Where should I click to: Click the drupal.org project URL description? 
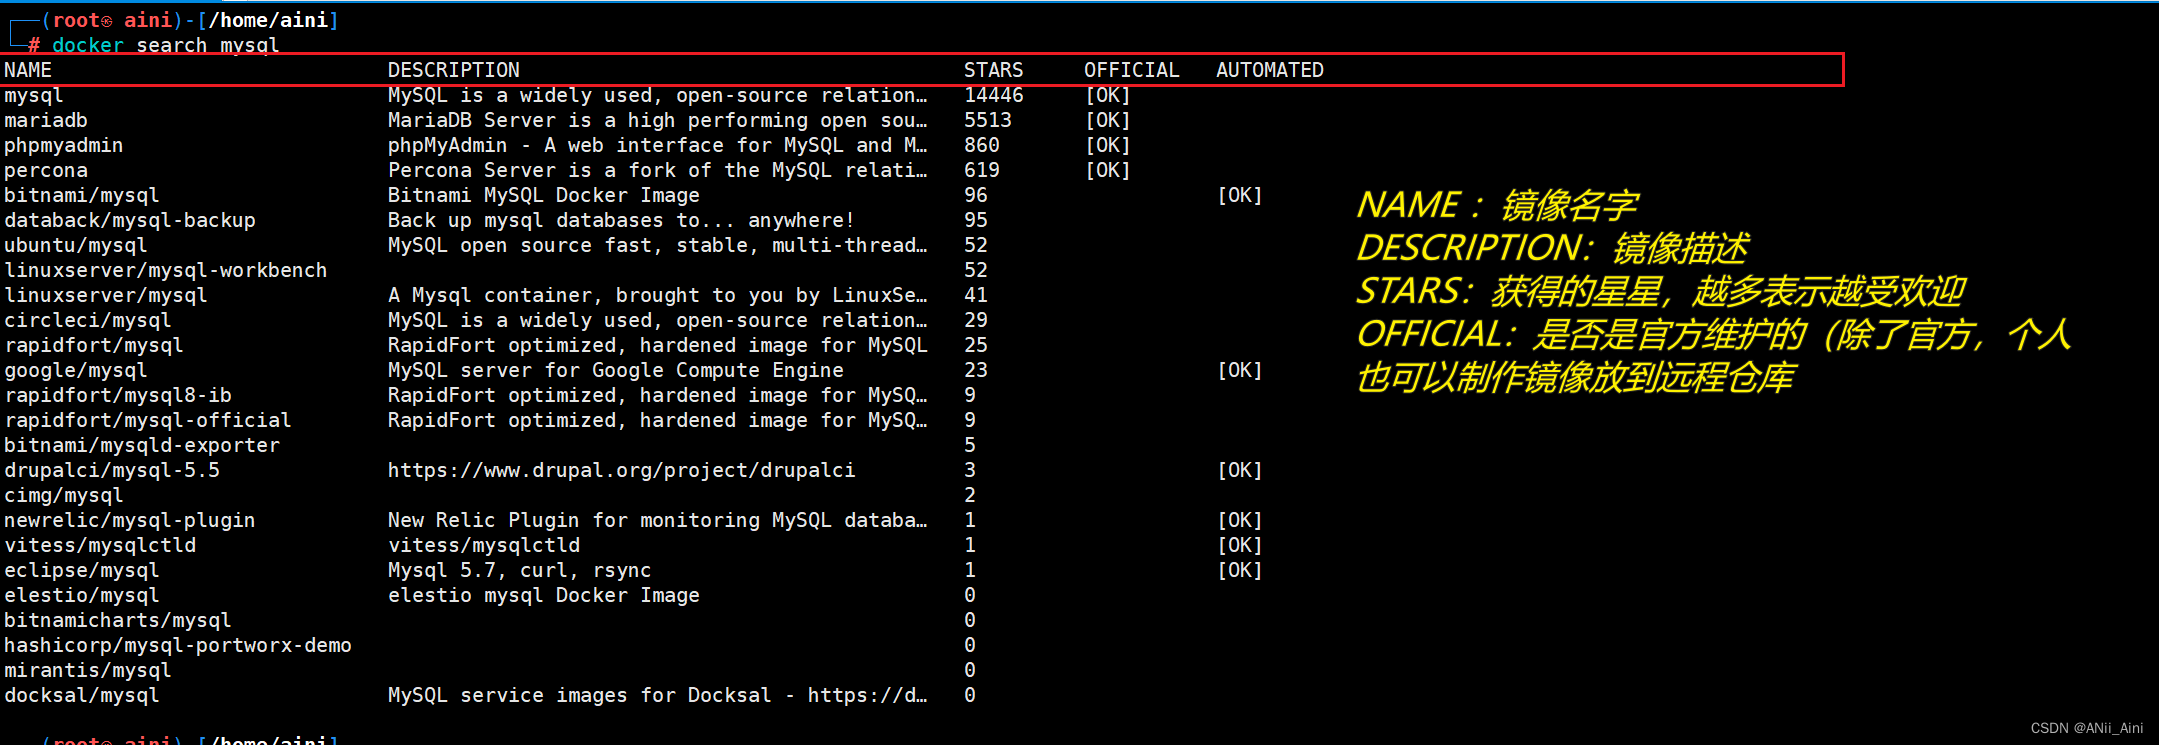pyautogui.click(x=622, y=470)
